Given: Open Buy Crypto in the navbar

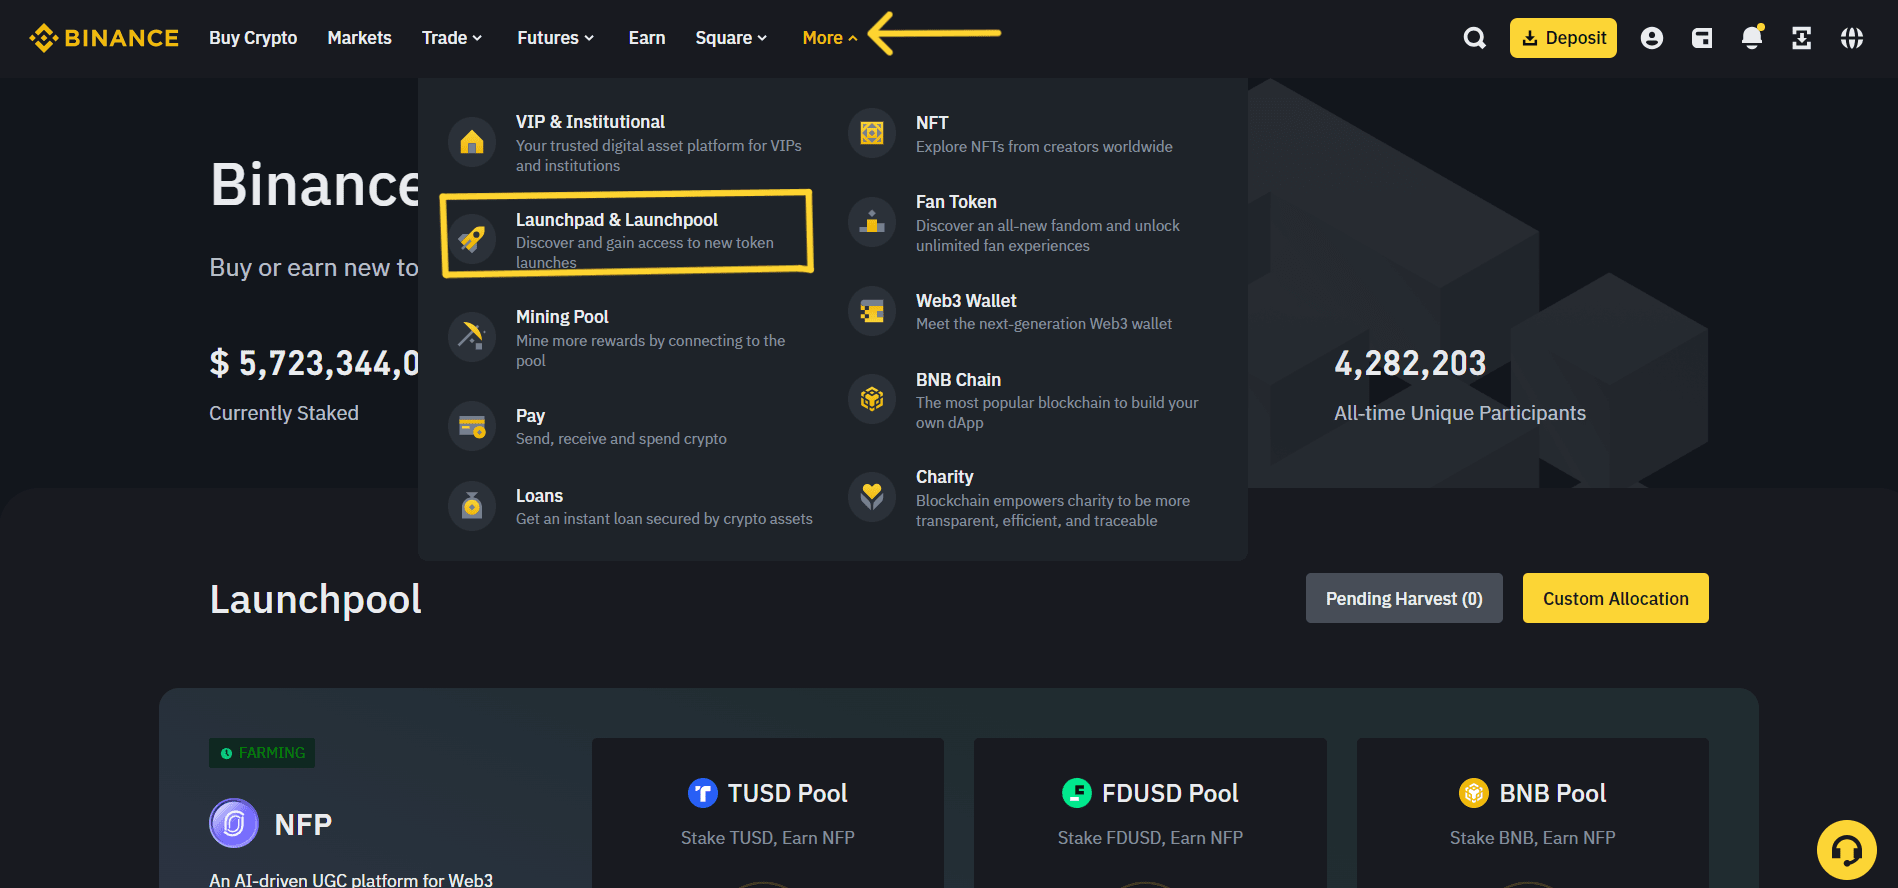Looking at the screenshot, I should tap(253, 38).
